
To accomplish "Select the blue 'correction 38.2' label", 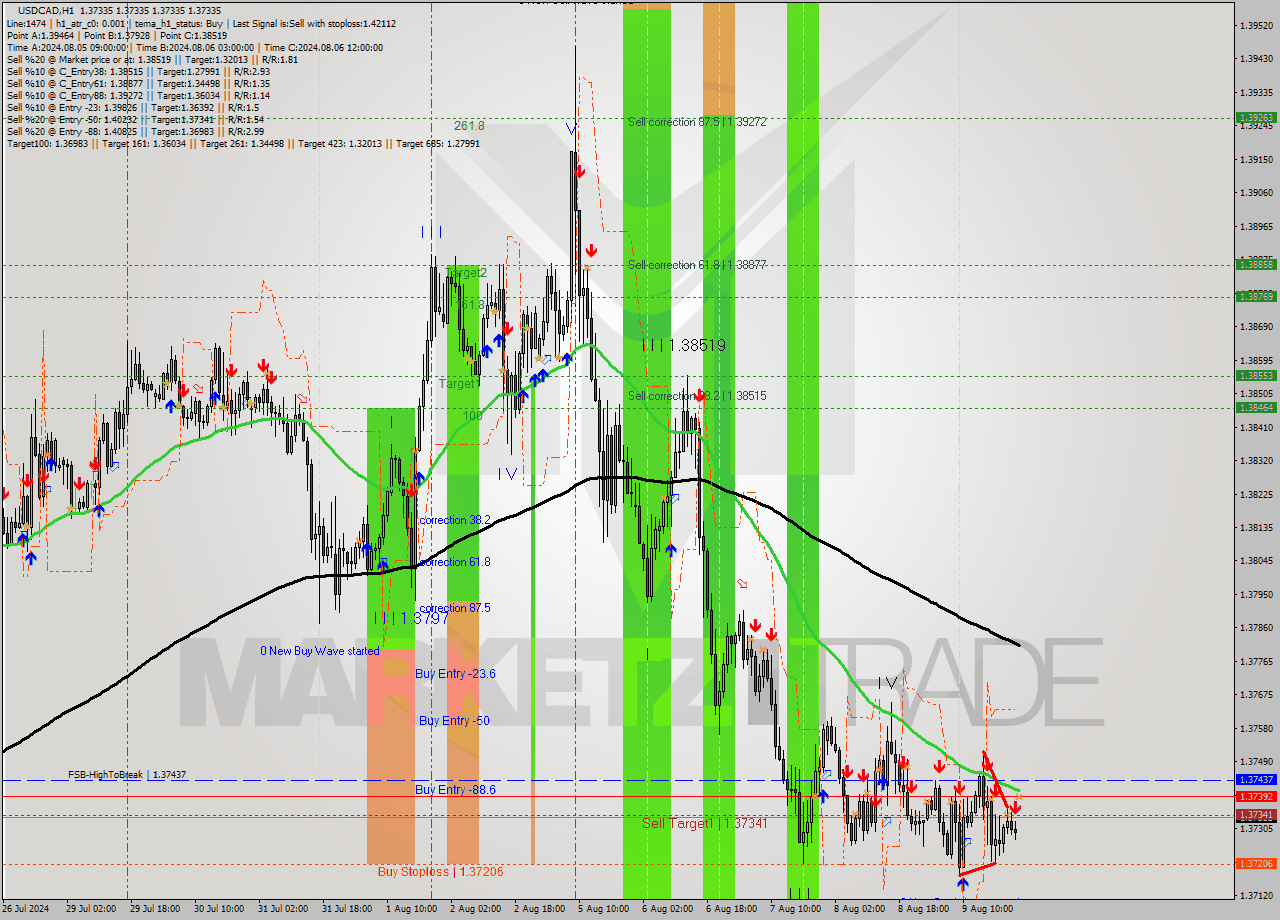I will (x=455, y=520).
